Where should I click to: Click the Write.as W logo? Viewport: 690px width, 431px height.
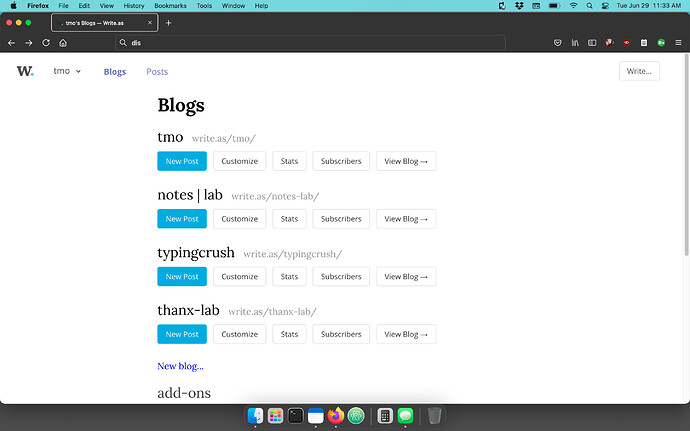coord(25,71)
